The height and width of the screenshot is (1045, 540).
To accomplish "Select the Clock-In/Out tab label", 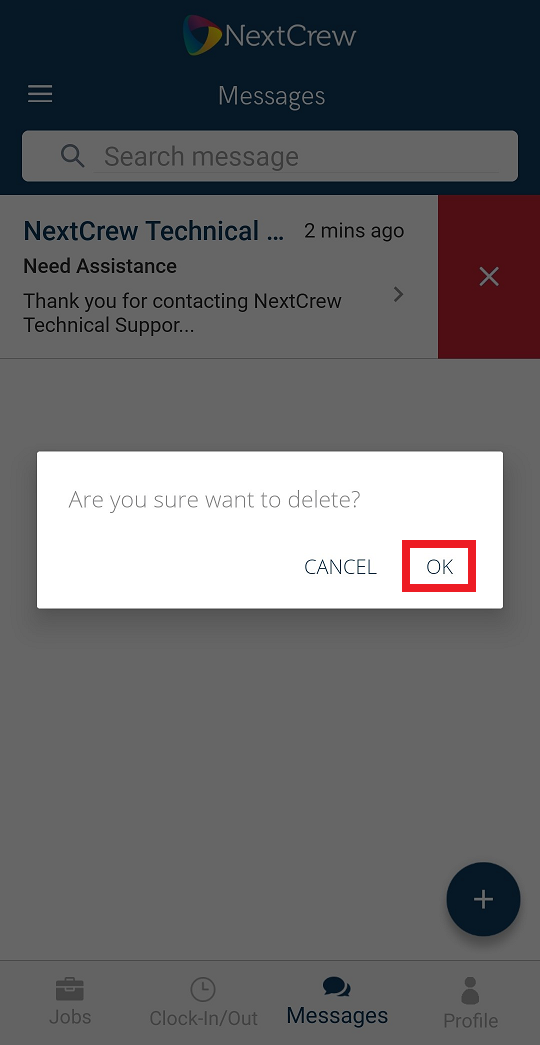I will [x=203, y=1018].
